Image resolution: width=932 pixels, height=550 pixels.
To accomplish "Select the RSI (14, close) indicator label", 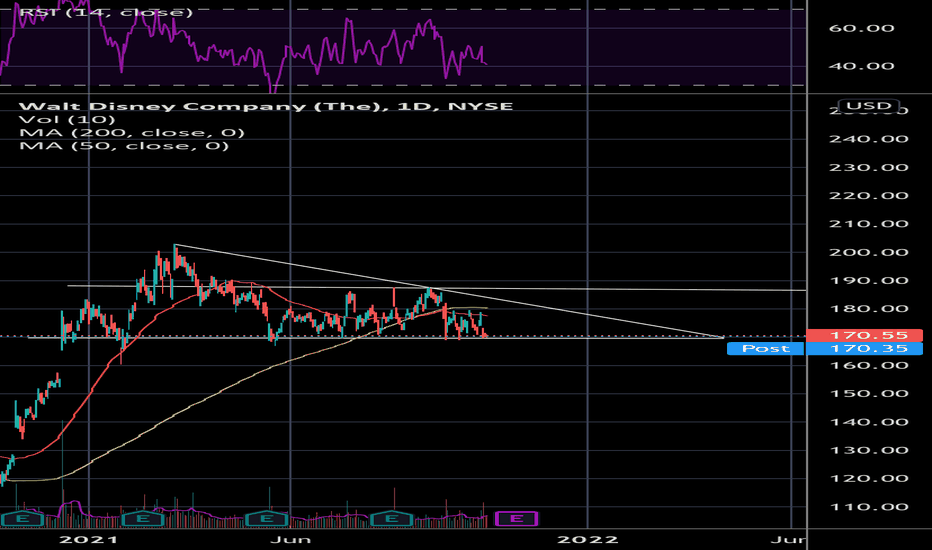I will [x=106, y=12].
